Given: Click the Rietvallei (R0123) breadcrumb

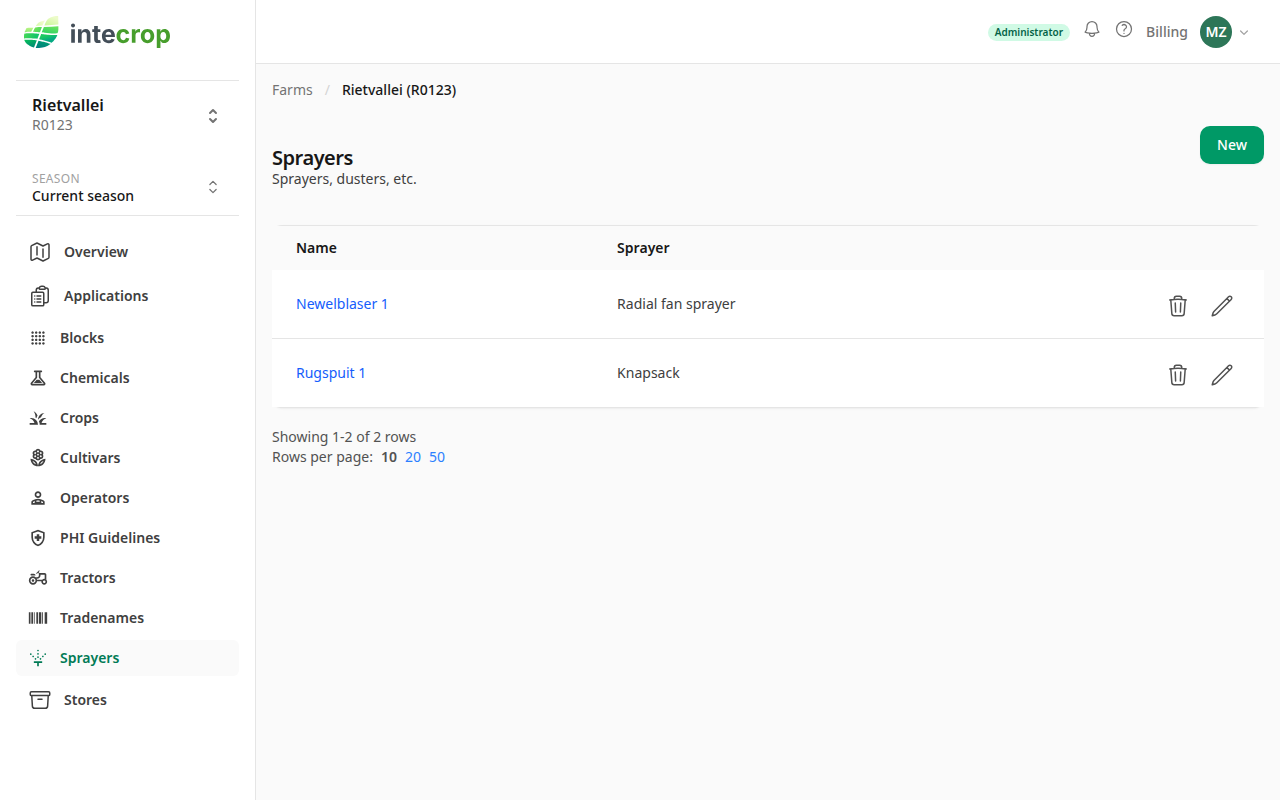Looking at the screenshot, I should (399, 90).
